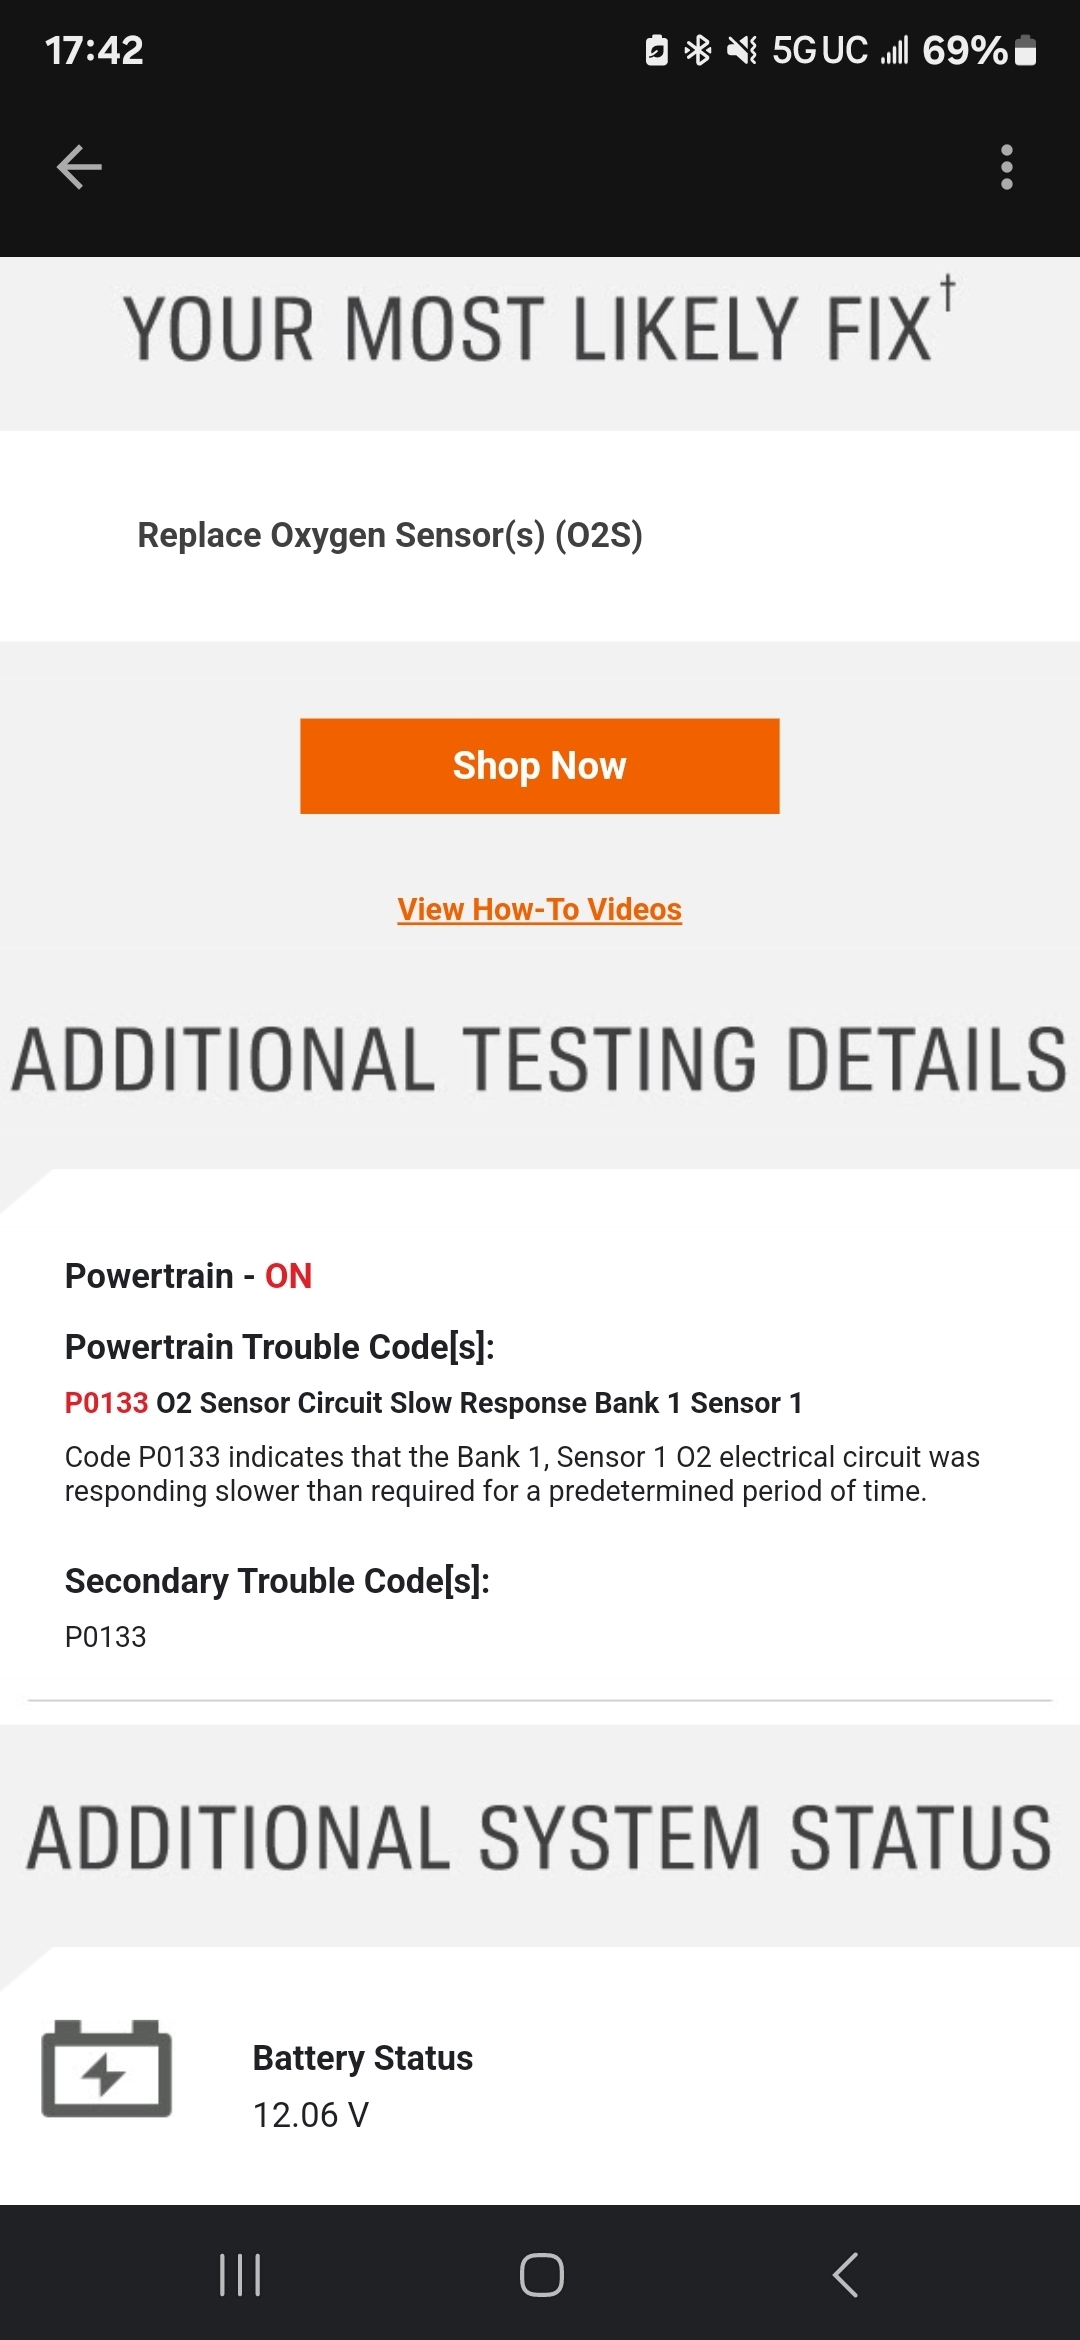Tap the Bluetooth icon in status bar

tap(697, 50)
